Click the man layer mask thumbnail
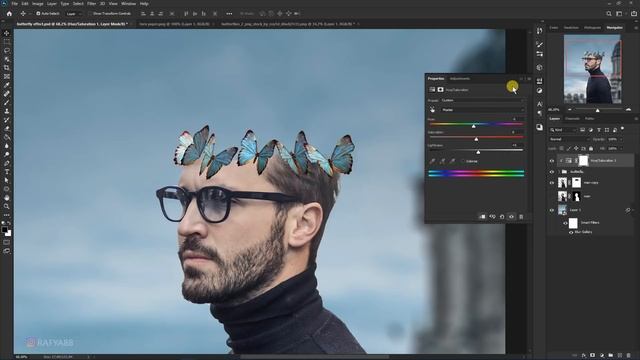The image size is (640, 360). (x=576, y=196)
